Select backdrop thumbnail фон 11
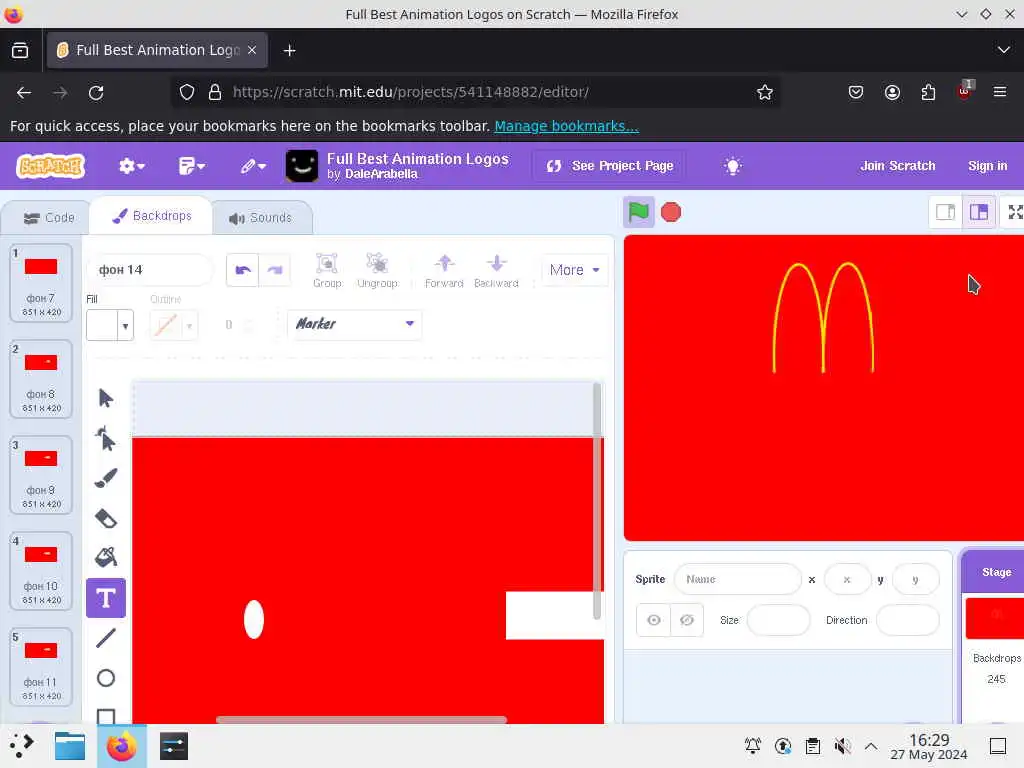The image size is (1024, 768). (41, 667)
